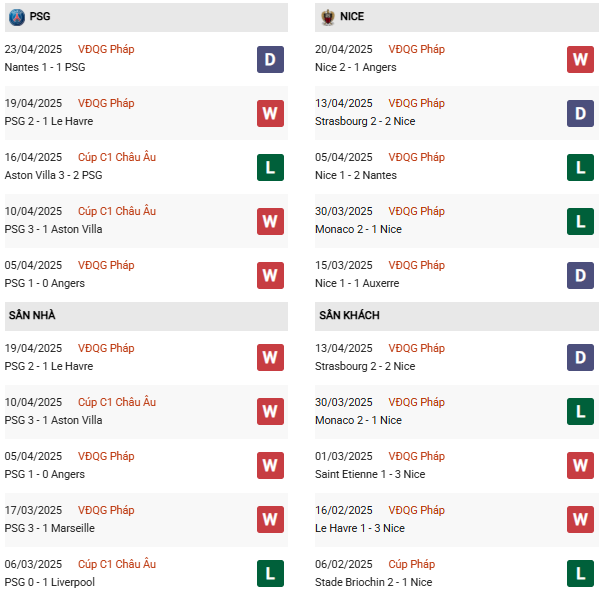This screenshot has height=595, width=600.
Task: Click the Nice club logo icon
Action: 327,17
